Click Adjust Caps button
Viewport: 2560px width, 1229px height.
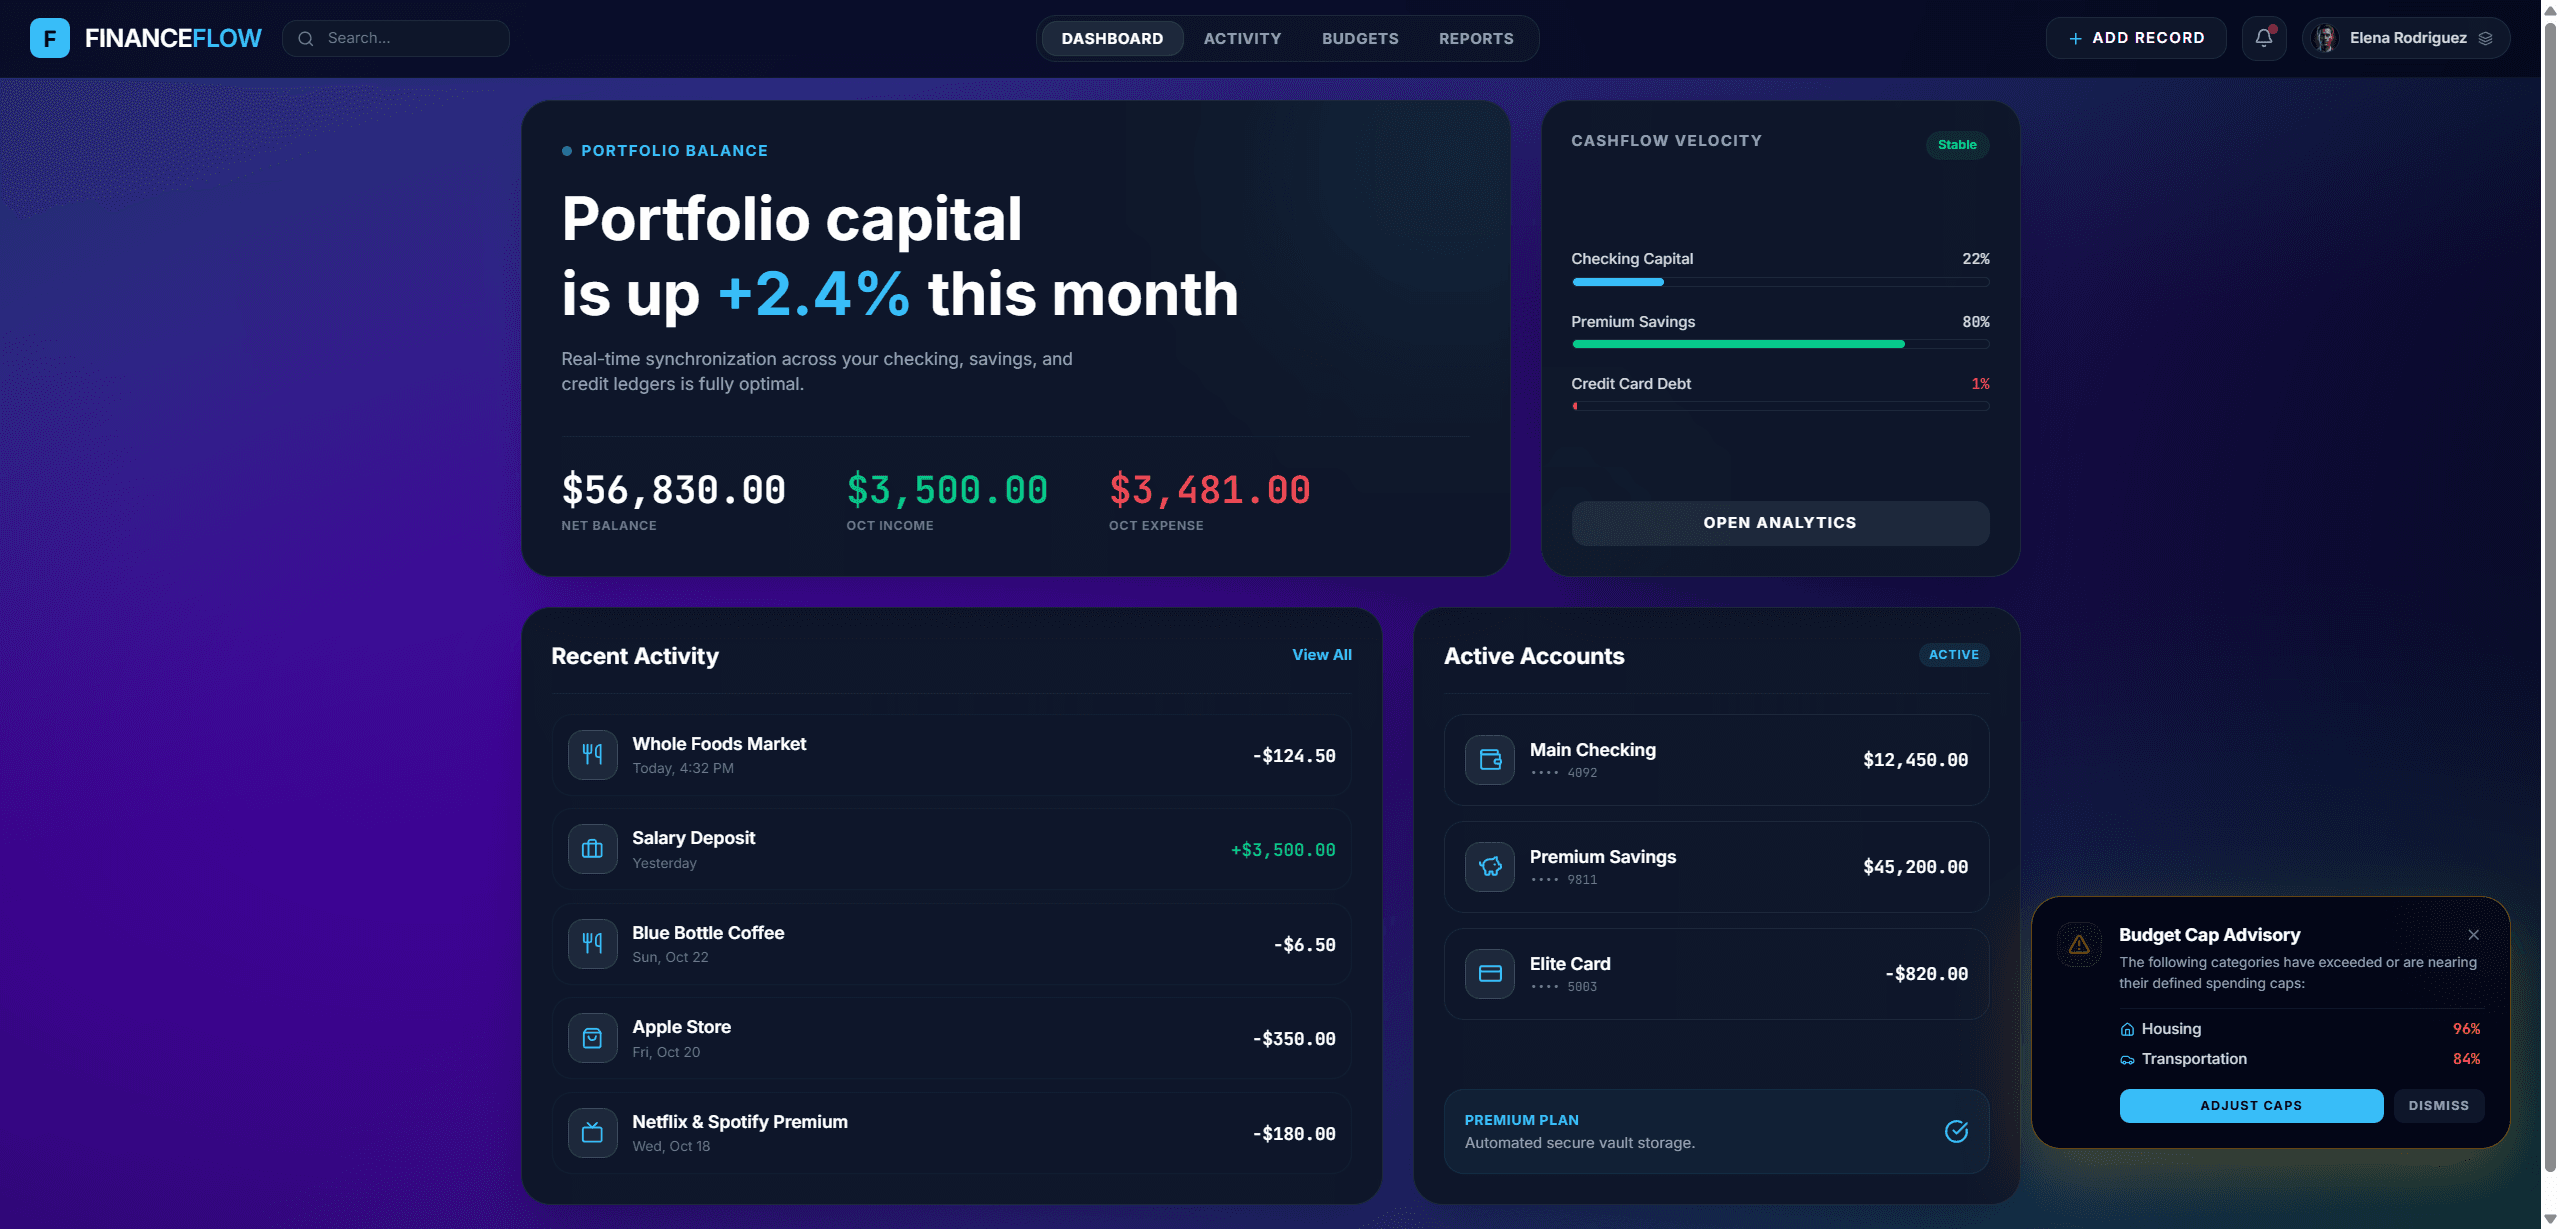(2251, 1105)
